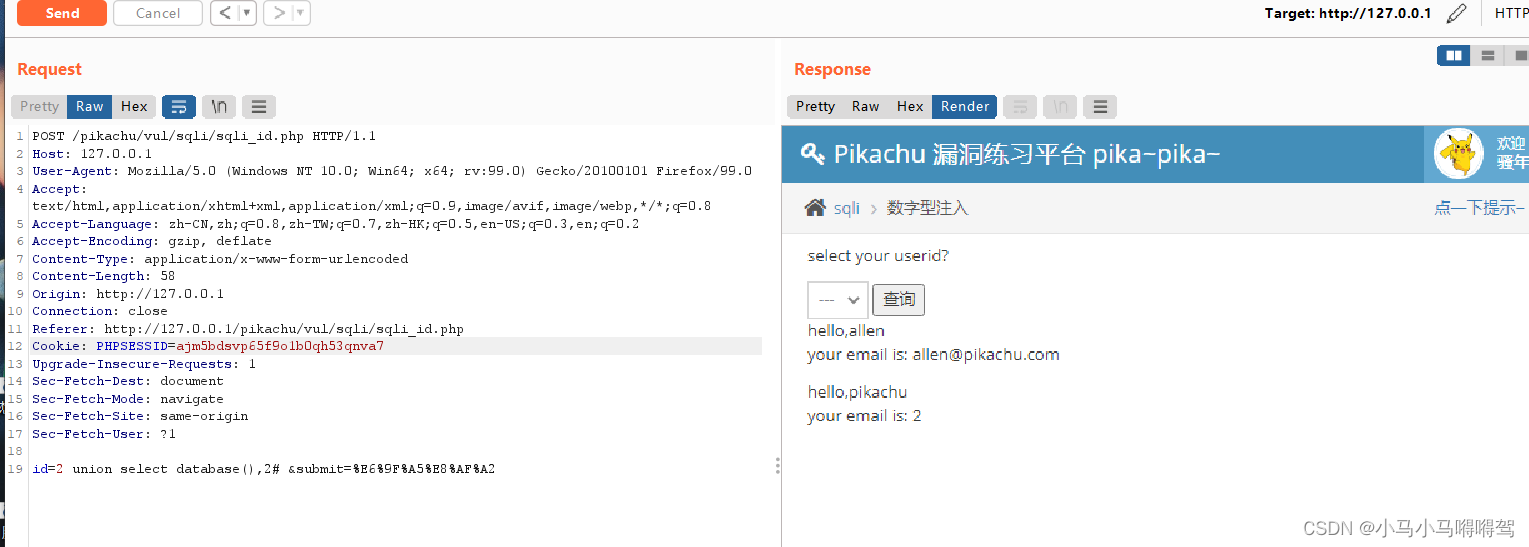Viewport: 1529px width, 547px height.
Task: Click the POST /pikachu/vul/sqli/sqli_id.php request line
Action: point(204,136)
